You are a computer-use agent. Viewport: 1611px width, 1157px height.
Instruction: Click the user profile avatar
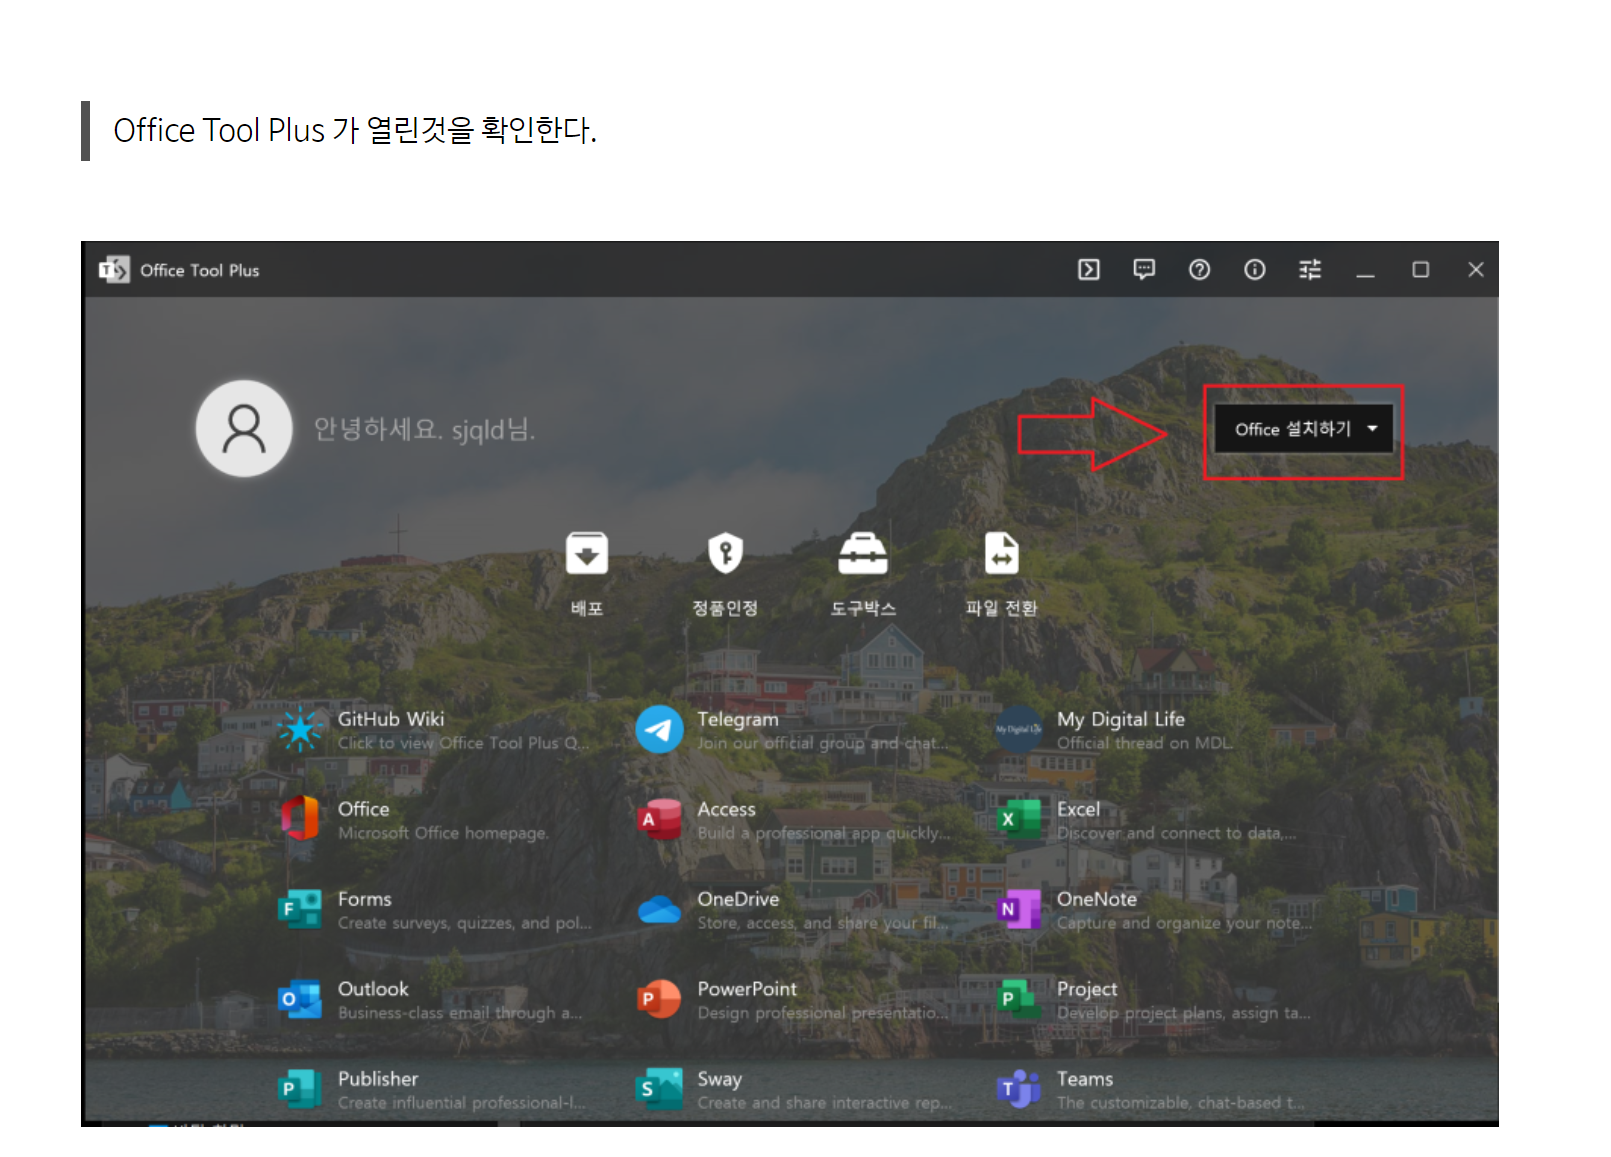(x=244, y=428)
